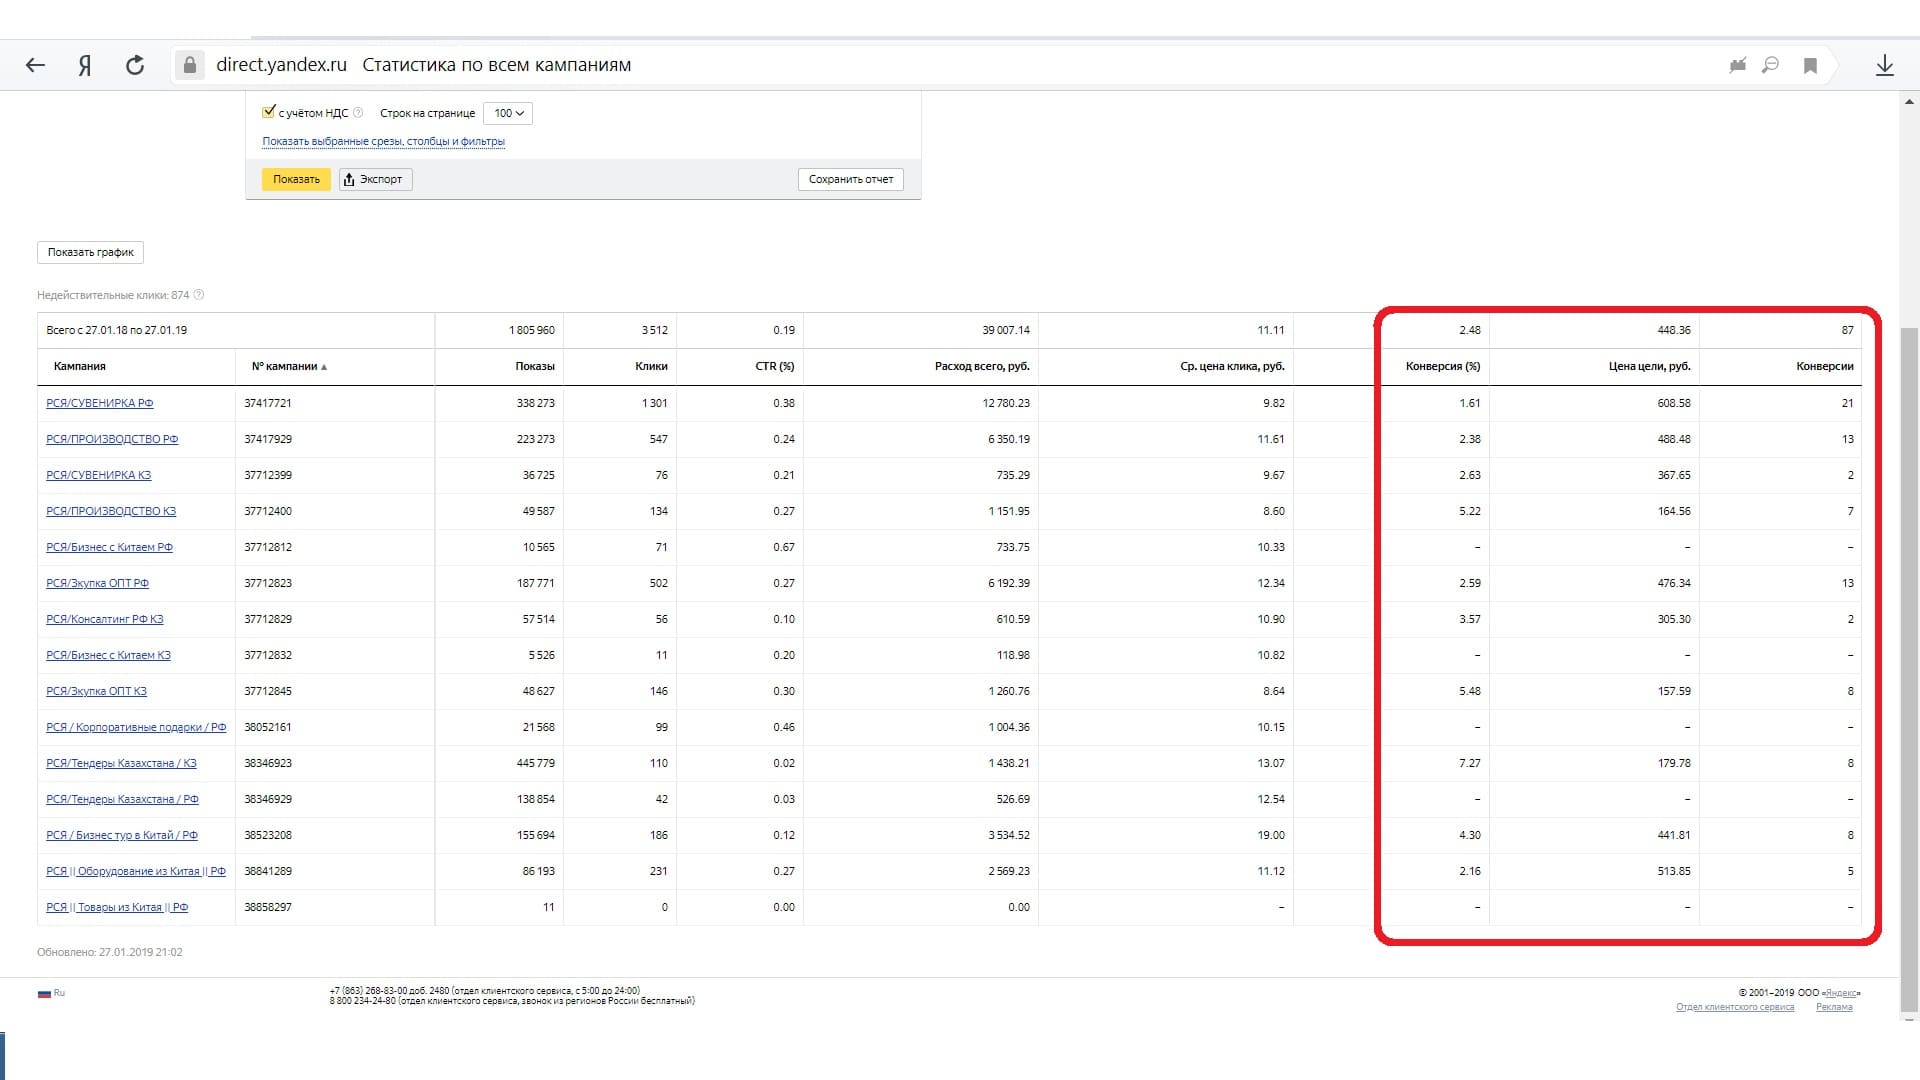Screen dimensions: 1920x1080
Task: Click the blocked-plugin icon in address bar
Action: pos(1738,65)
